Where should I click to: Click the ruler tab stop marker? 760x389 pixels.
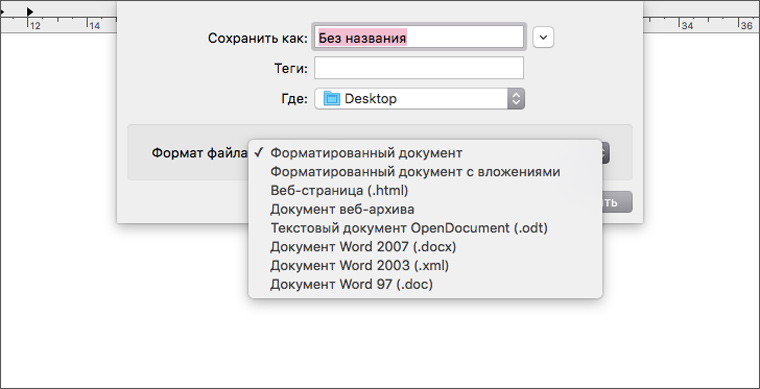pyautogui.click(x=30, y=11)
